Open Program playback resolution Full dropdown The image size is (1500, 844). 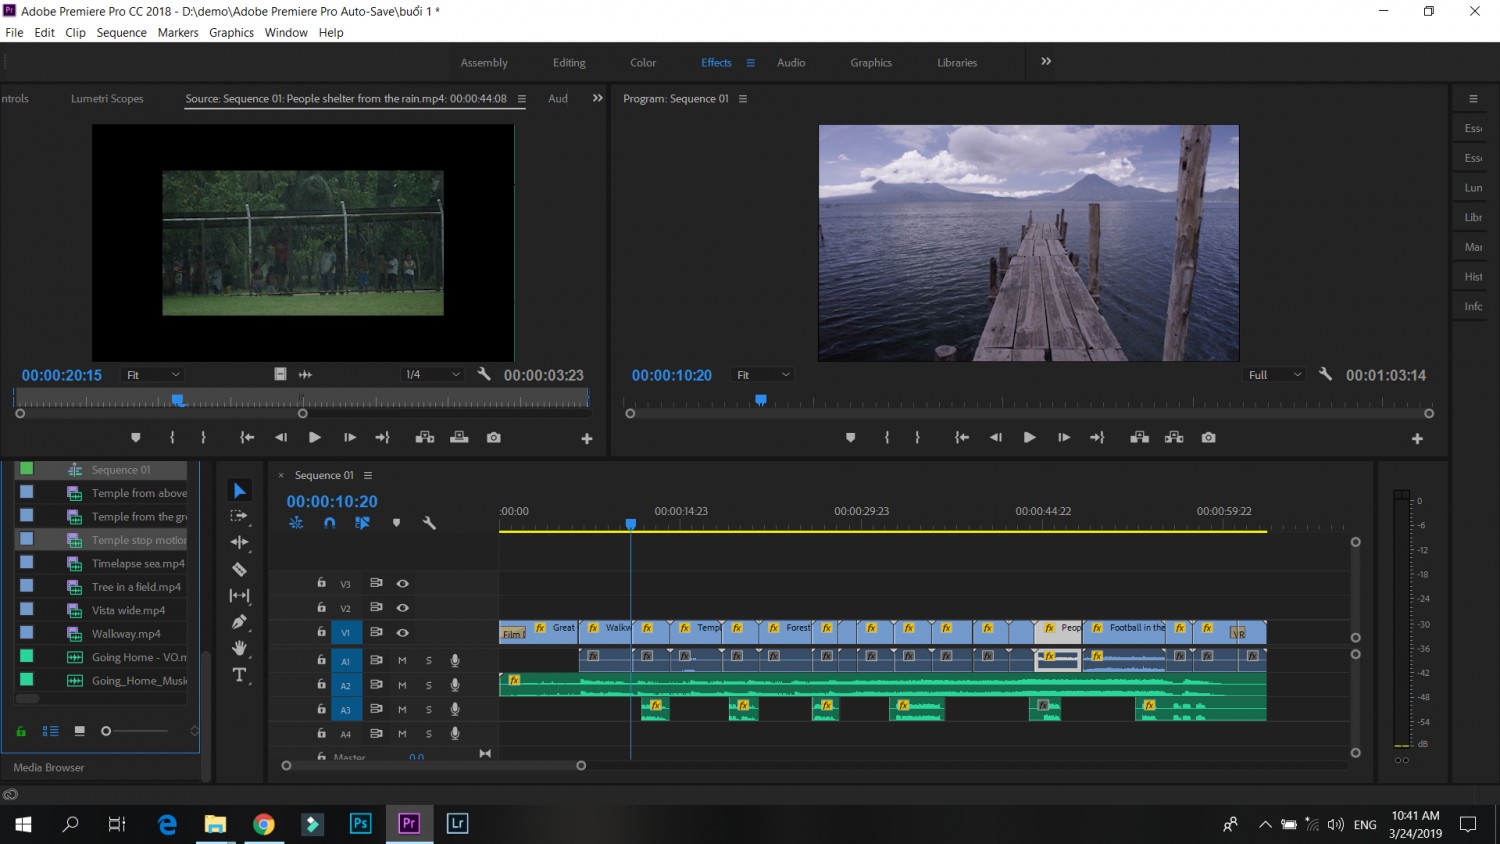point(1275,375)
